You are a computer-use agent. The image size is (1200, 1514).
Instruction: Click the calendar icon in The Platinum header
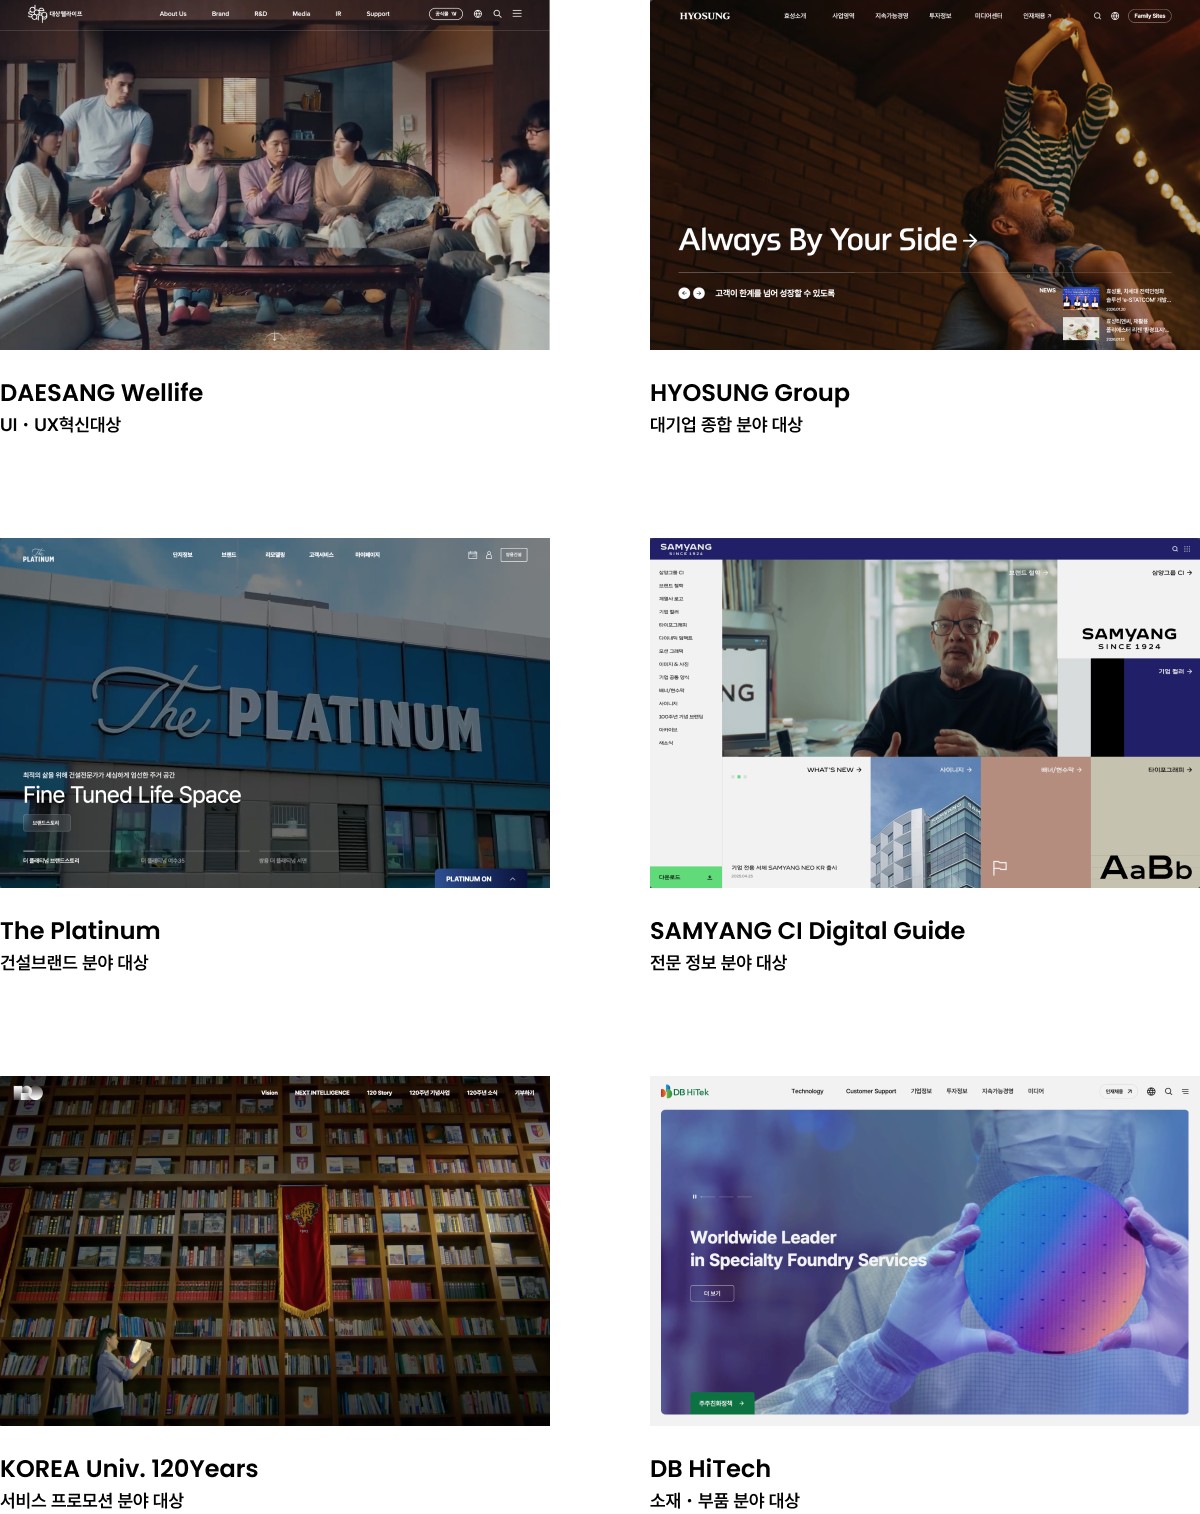coord(472,555)
